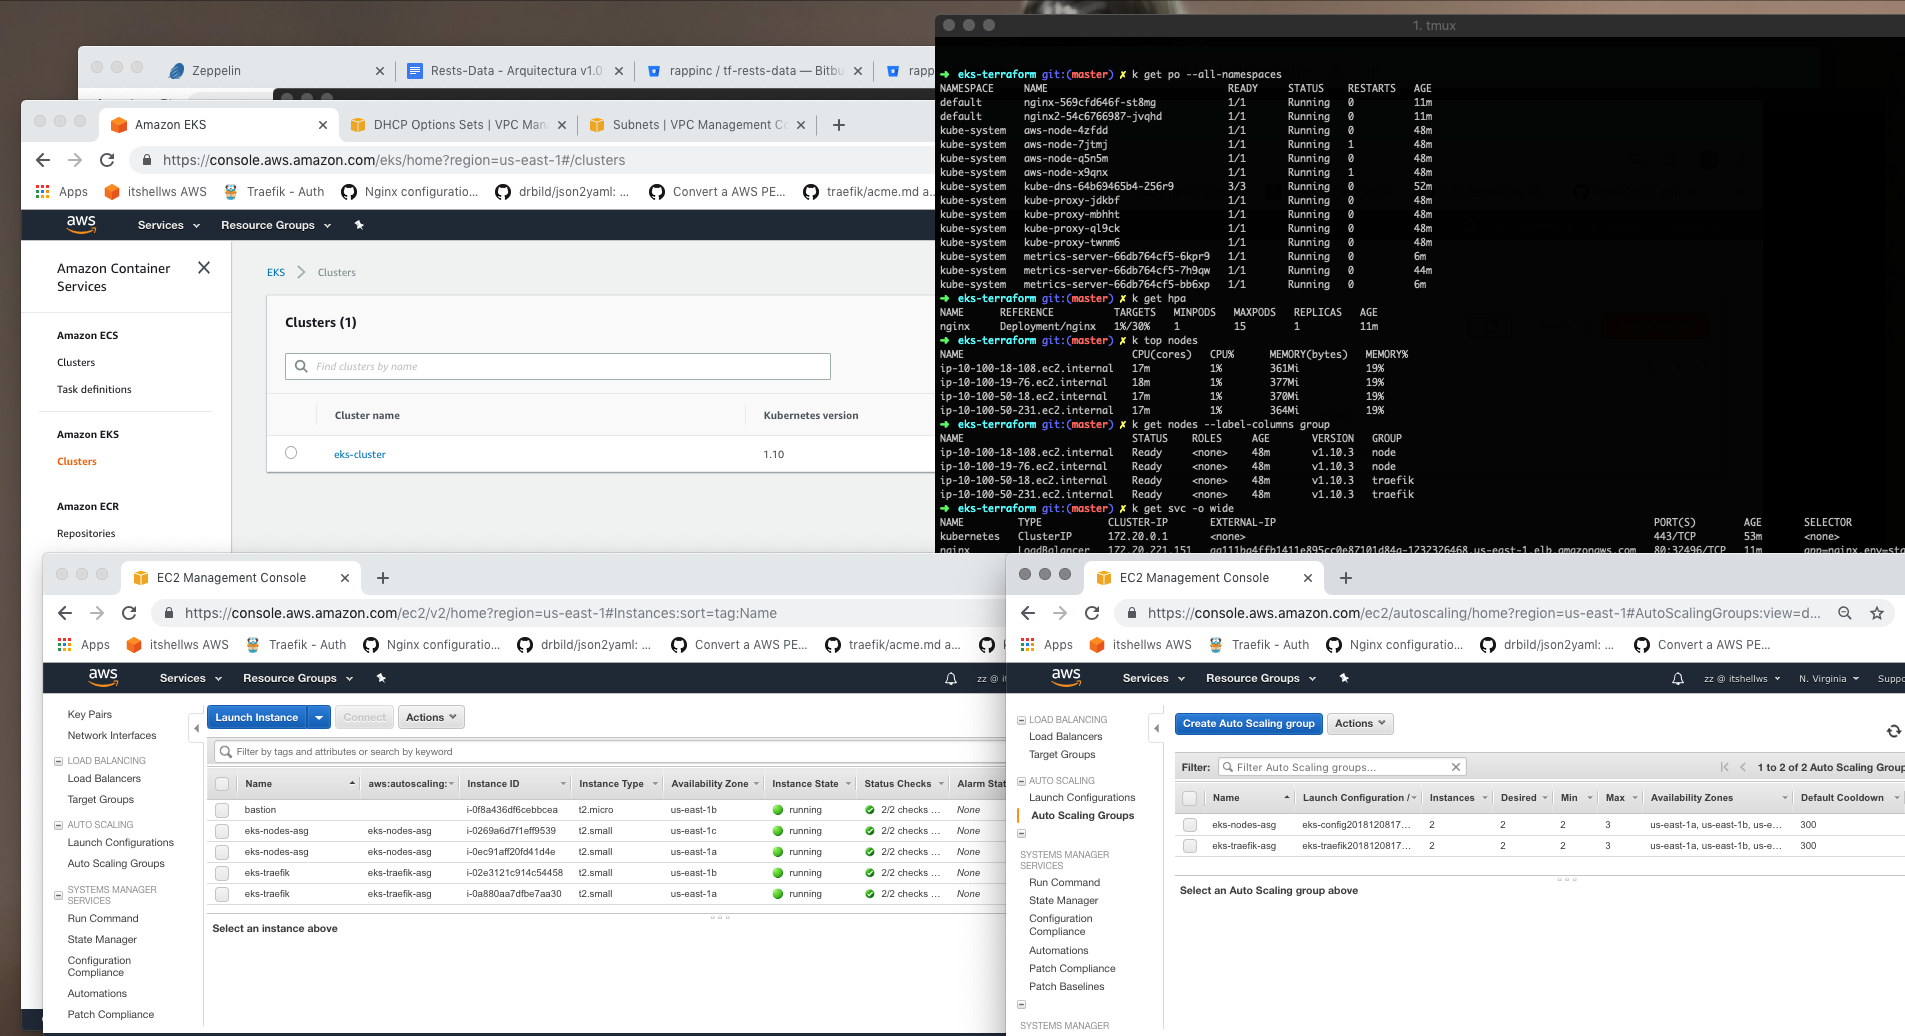Reload the Amazon EKS browser page
The width and height of the screenshot is (1905, 1036).
click(107, 160)
